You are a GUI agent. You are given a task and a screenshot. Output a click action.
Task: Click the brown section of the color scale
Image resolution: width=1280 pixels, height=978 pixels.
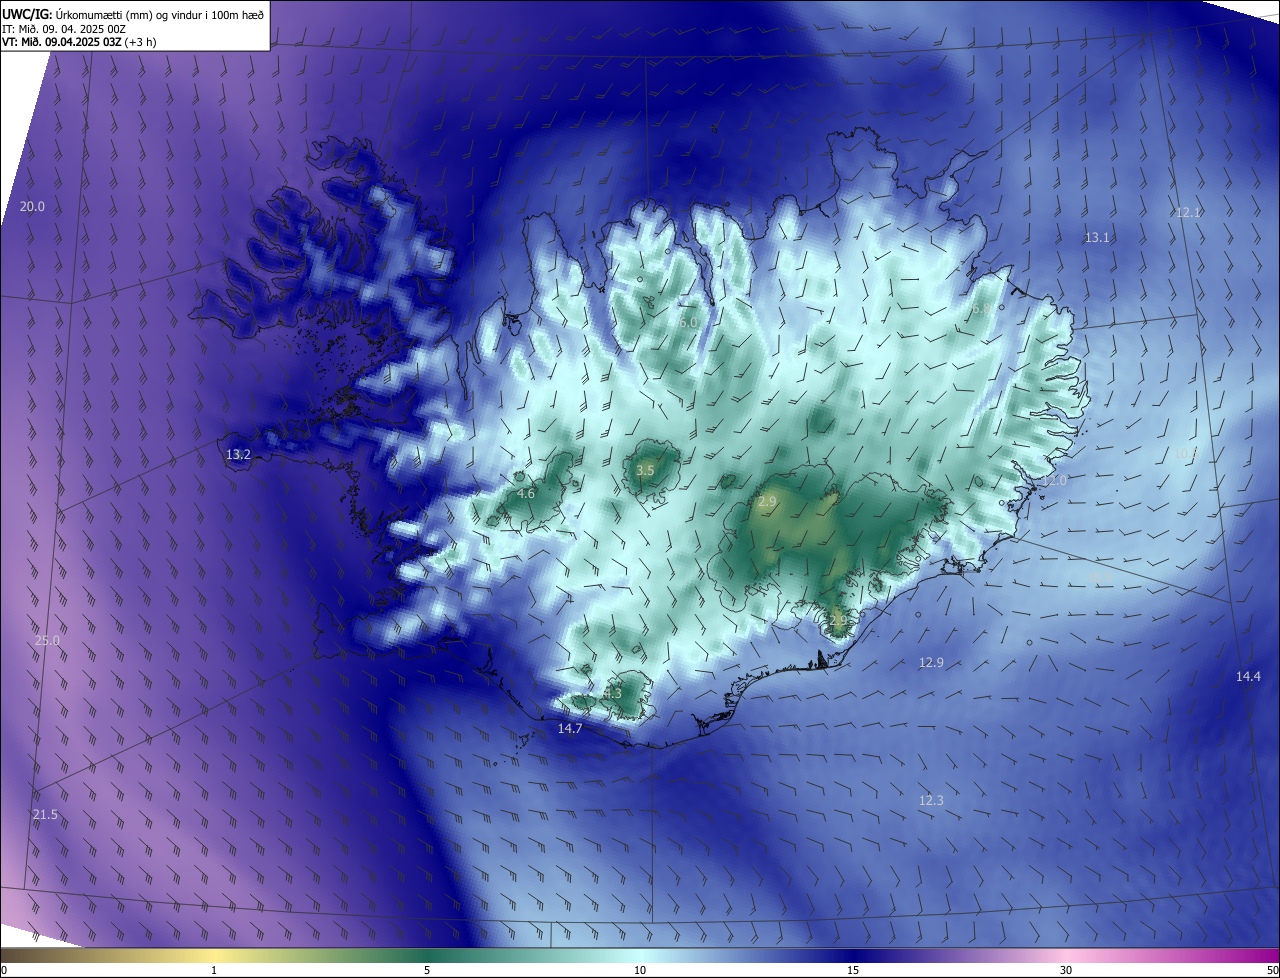50,956
